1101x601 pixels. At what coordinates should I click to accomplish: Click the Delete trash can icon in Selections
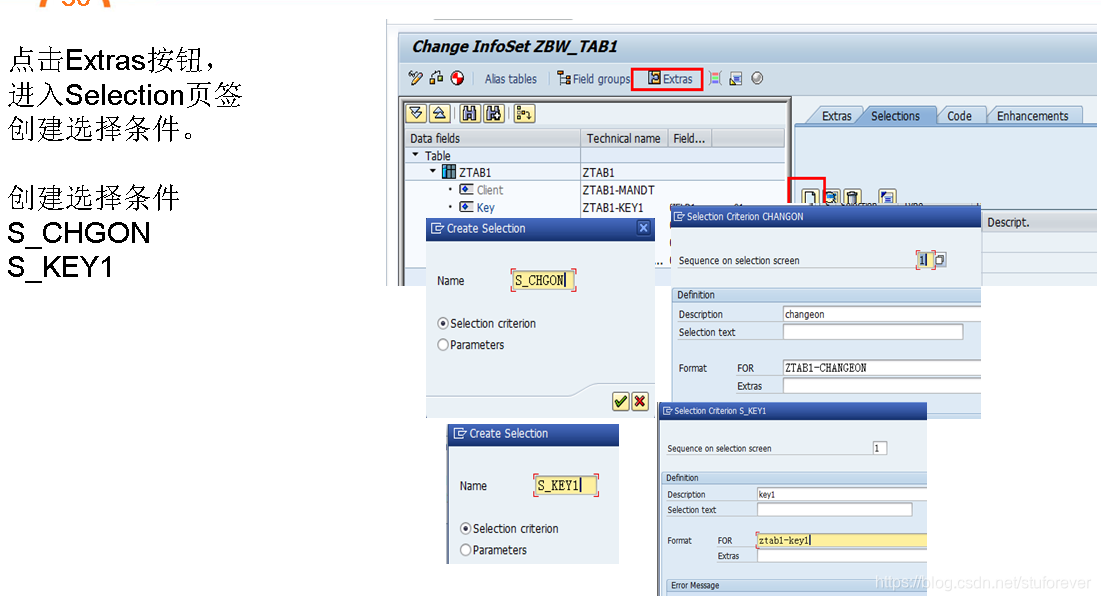852,197
